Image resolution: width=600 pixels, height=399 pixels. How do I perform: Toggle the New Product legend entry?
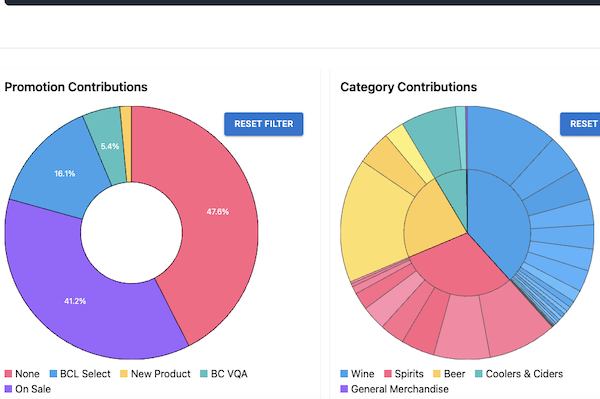pyautogui.click(x=155, y=374)
